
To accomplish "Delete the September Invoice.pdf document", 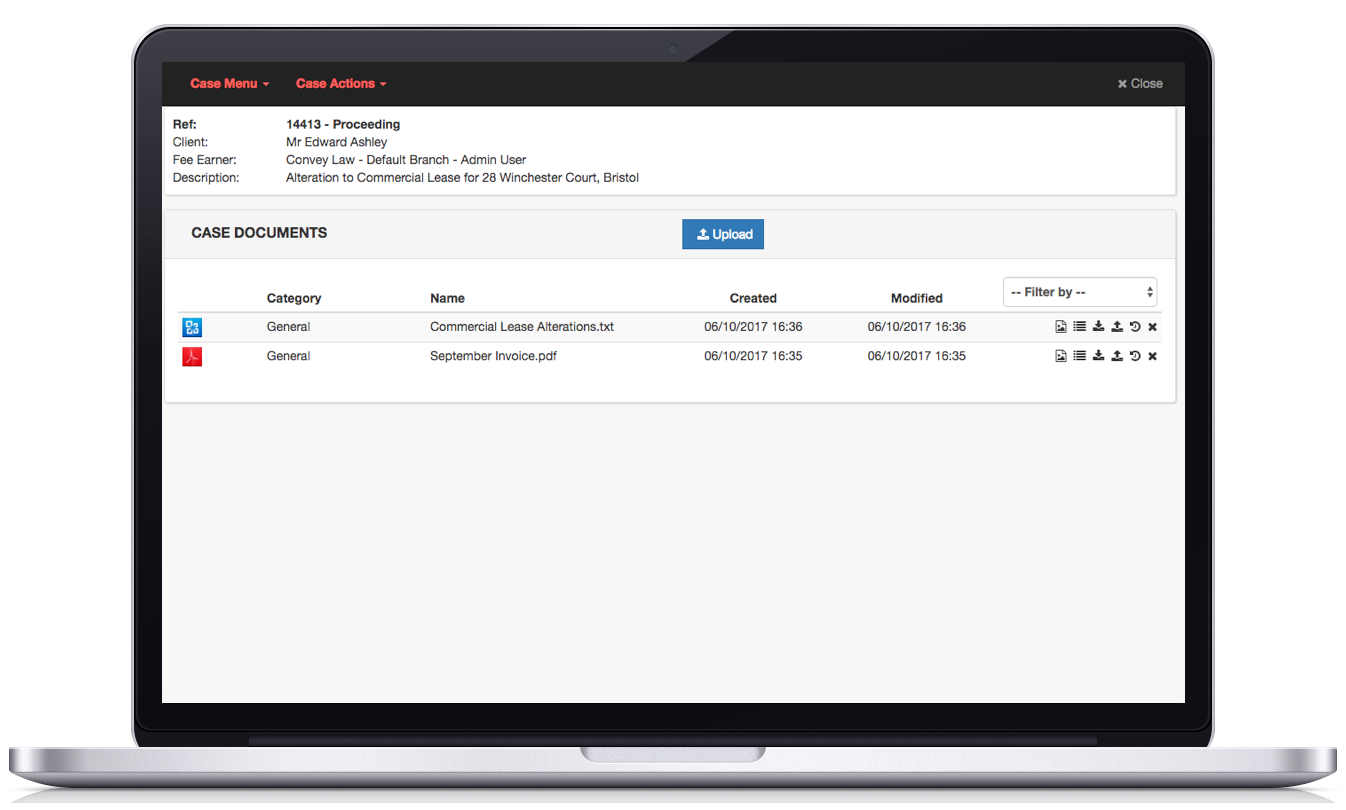I will click(x=1152, y=356).
